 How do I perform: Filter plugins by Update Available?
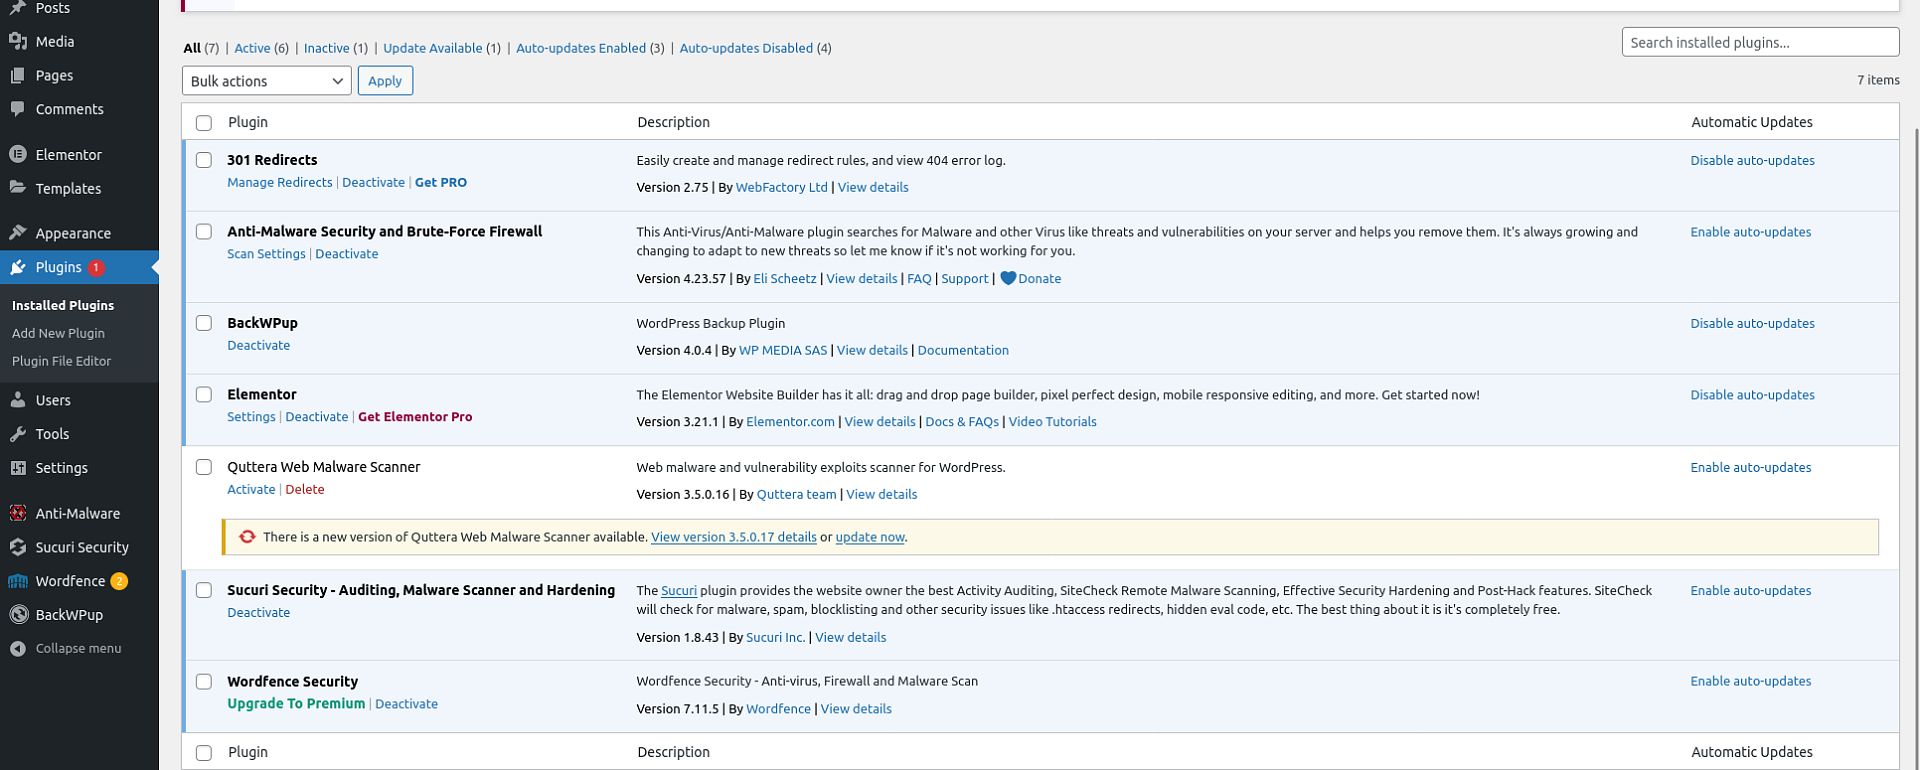[432, 48]
